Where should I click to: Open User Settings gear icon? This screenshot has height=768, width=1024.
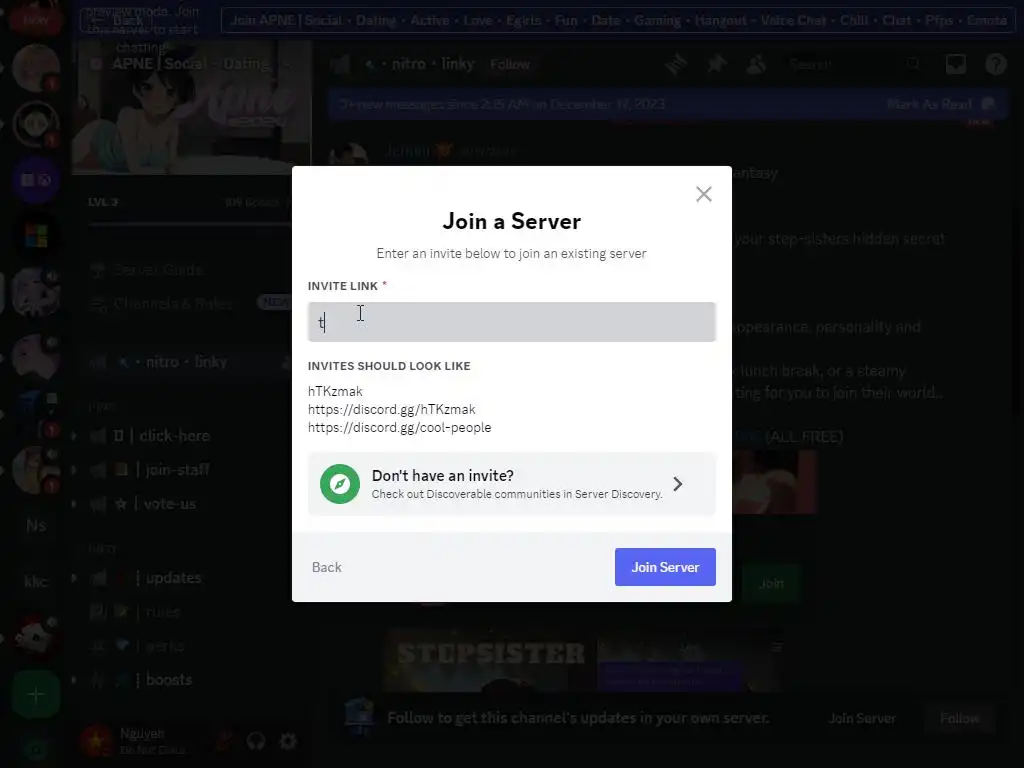point(288,741)
